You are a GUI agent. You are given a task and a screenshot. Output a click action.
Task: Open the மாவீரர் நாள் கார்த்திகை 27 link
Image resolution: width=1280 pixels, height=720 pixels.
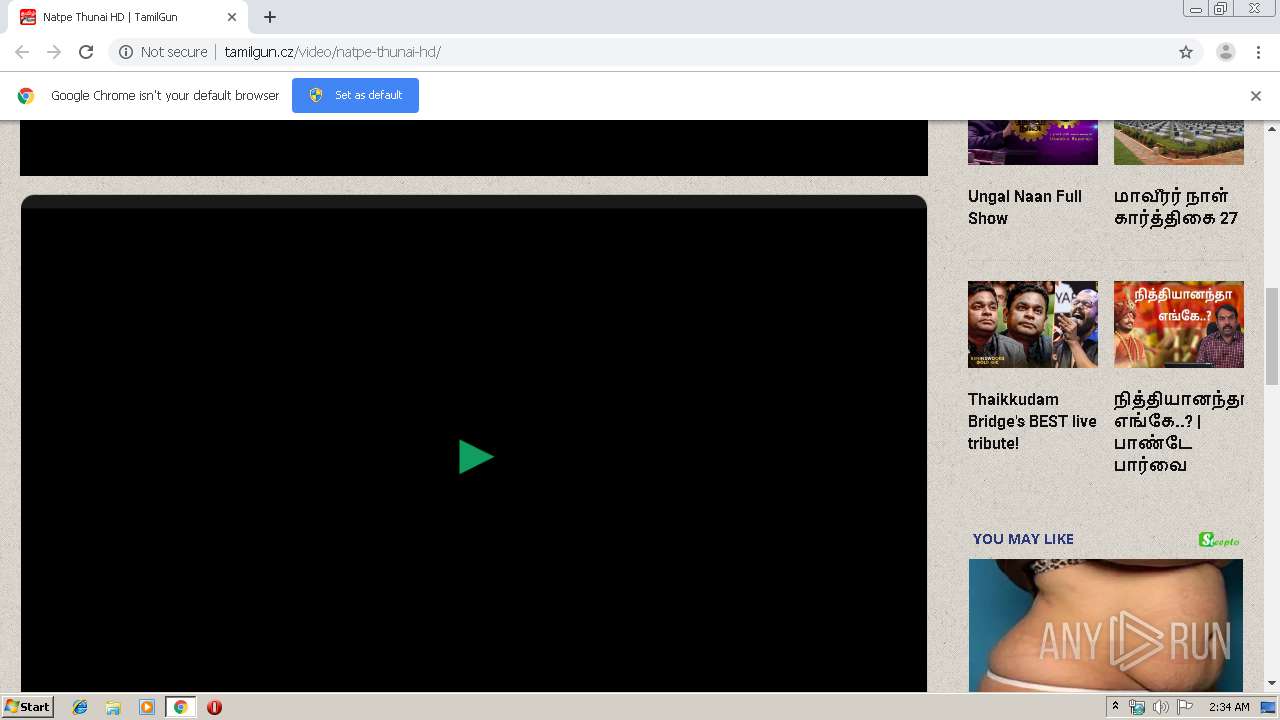click(x=1176, y=207)
